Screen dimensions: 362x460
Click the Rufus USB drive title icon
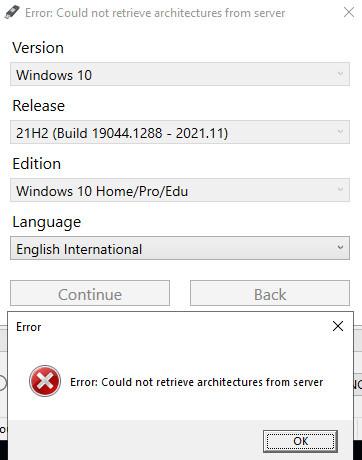click(x=12, y=13)
